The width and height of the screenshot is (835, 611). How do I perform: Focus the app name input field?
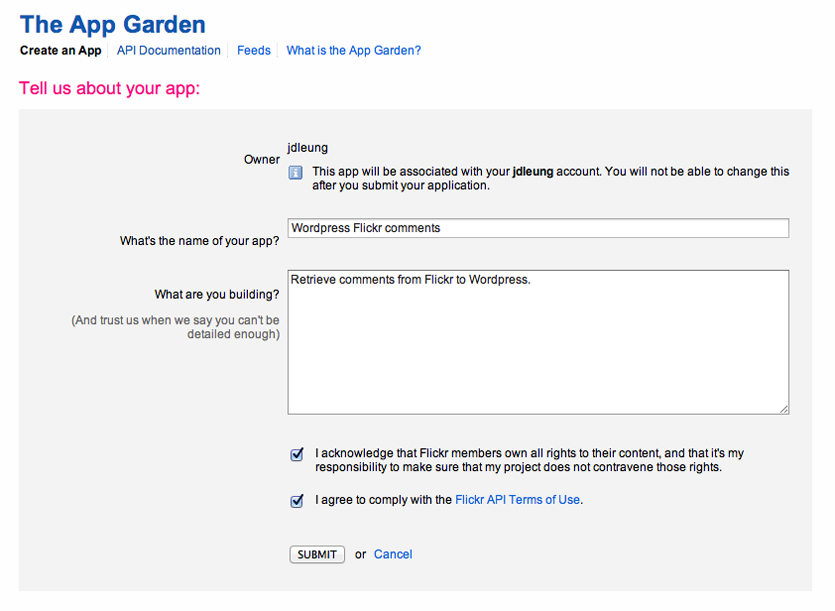[538, 228]
